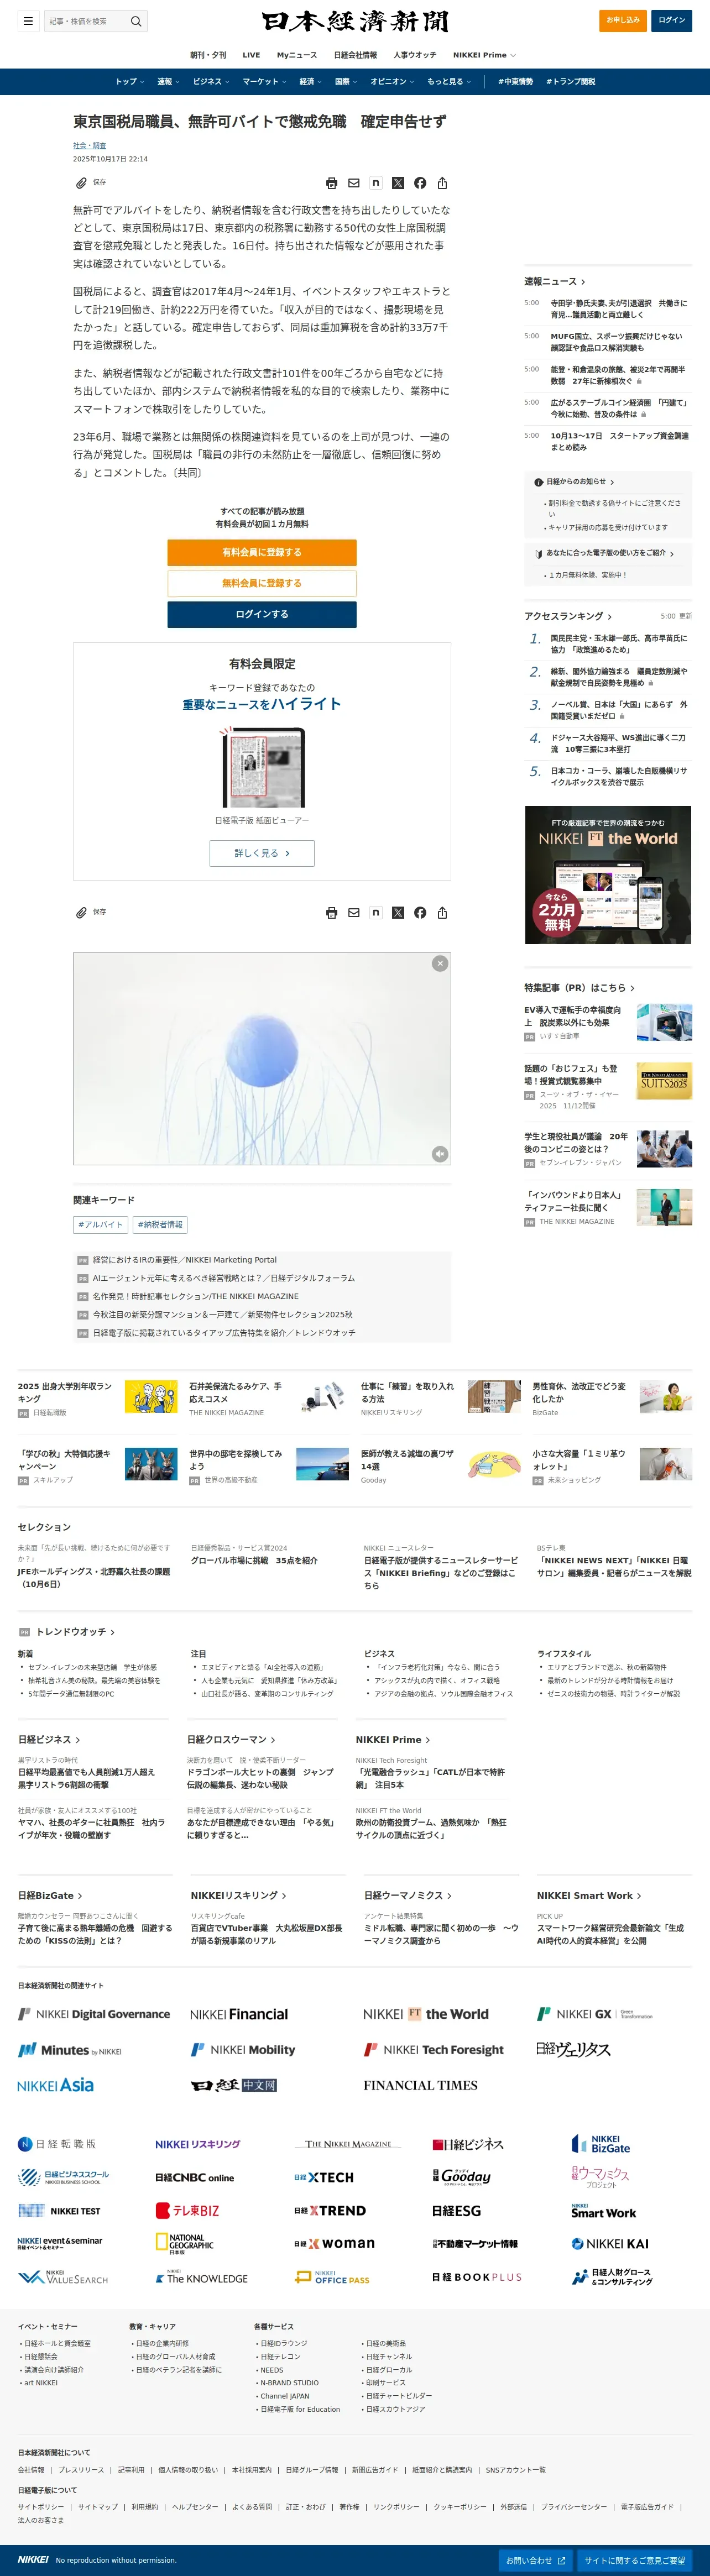The image size is (710, 2576).
Task: Click the NIKKEI logo in the footer bar
Action: [x=33, y=2559]
